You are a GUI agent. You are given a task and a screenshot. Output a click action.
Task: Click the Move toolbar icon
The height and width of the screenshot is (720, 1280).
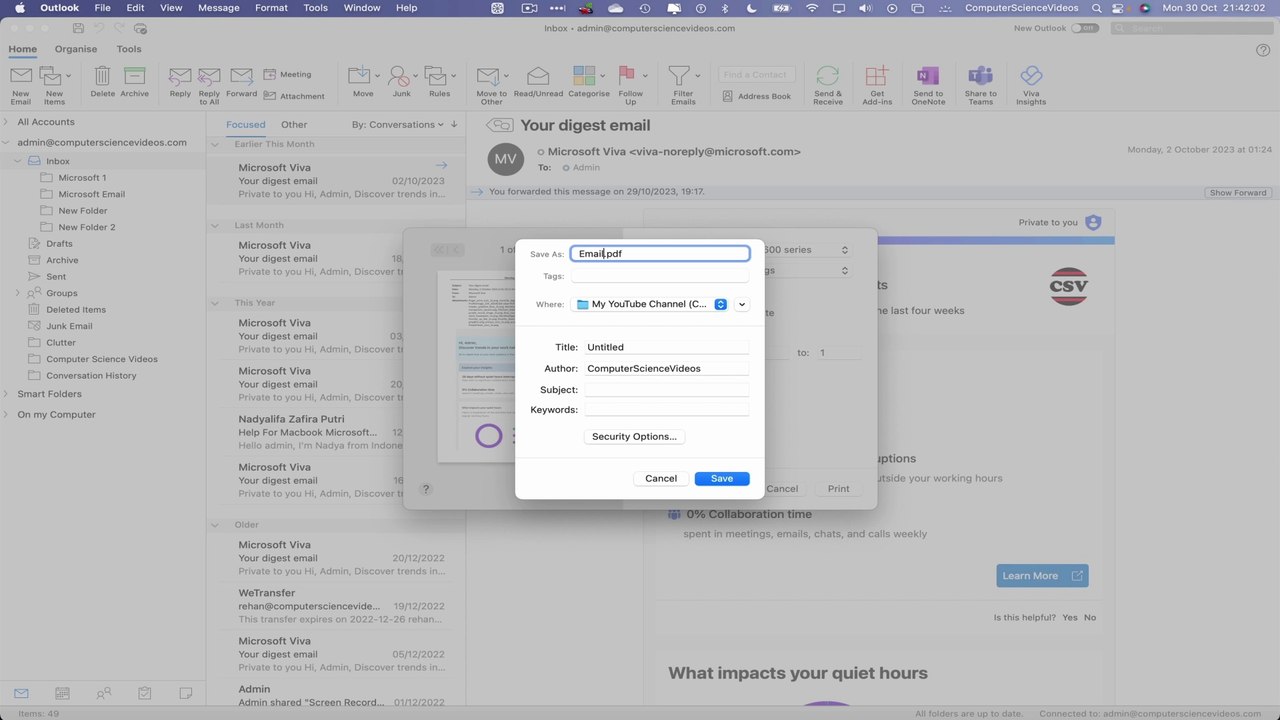[360, 76]
